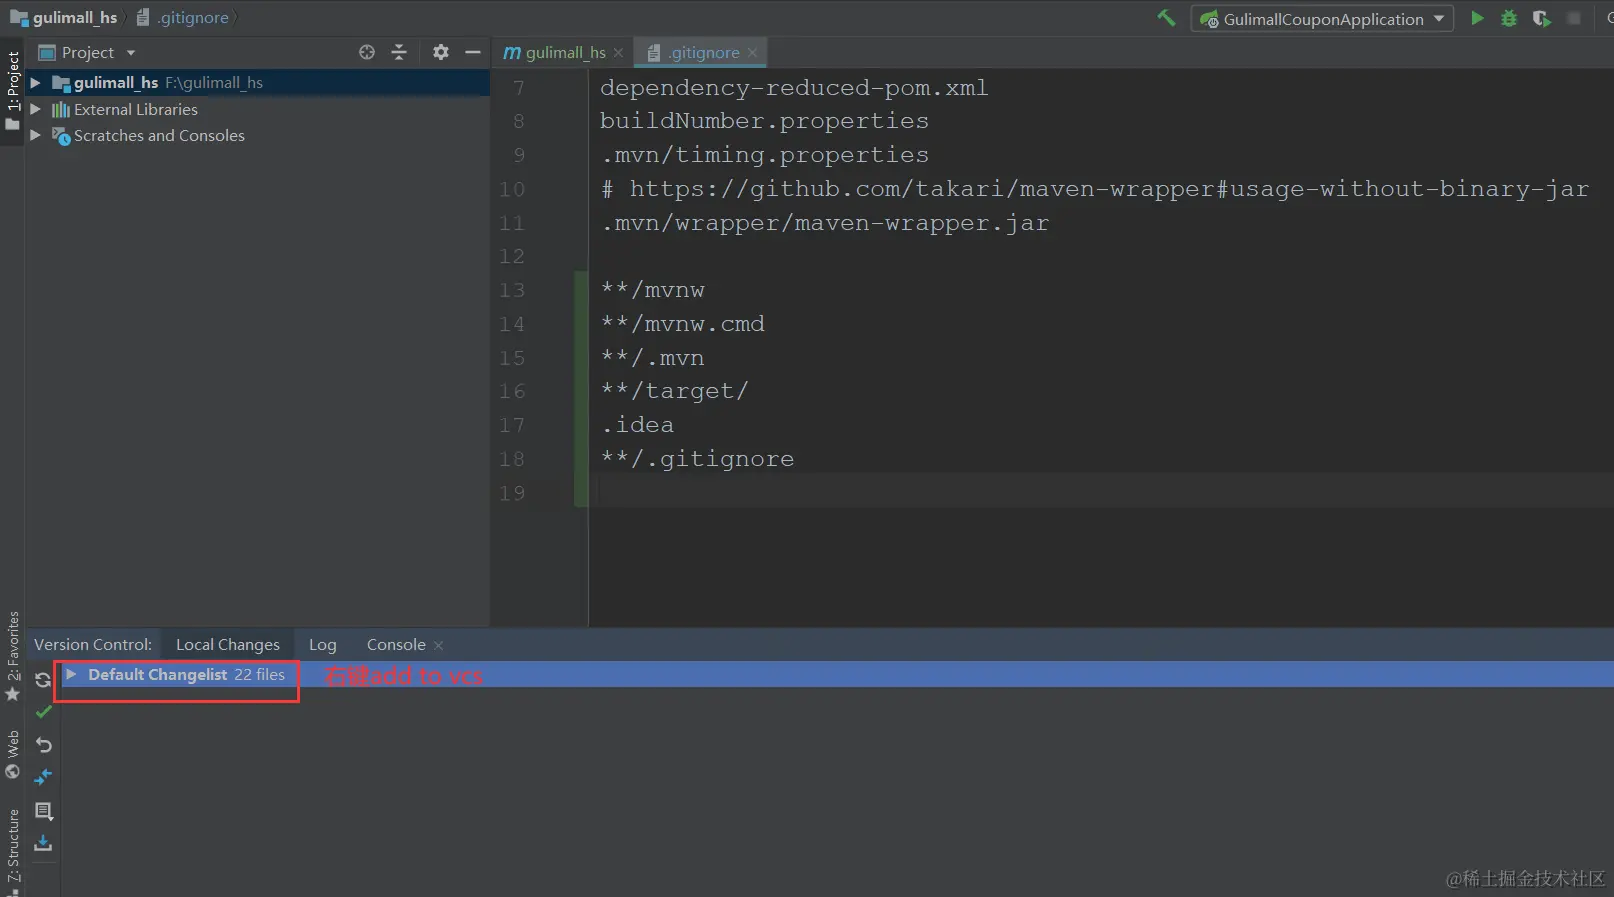Screen dimensions: 1614x897
Task: Open the 1: Project side tool button
Action: [x=12, y=90]
